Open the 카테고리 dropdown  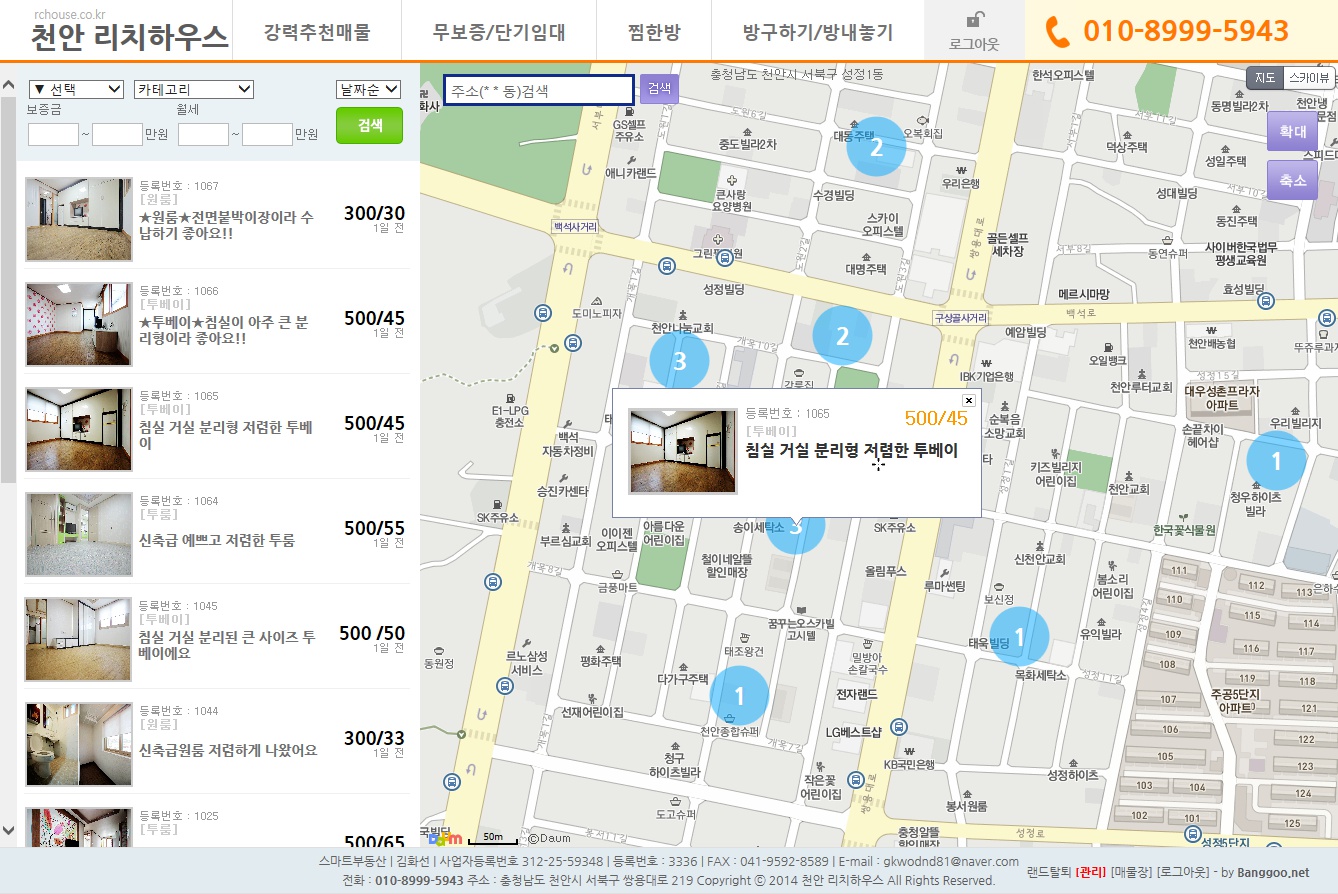[194, 89]
